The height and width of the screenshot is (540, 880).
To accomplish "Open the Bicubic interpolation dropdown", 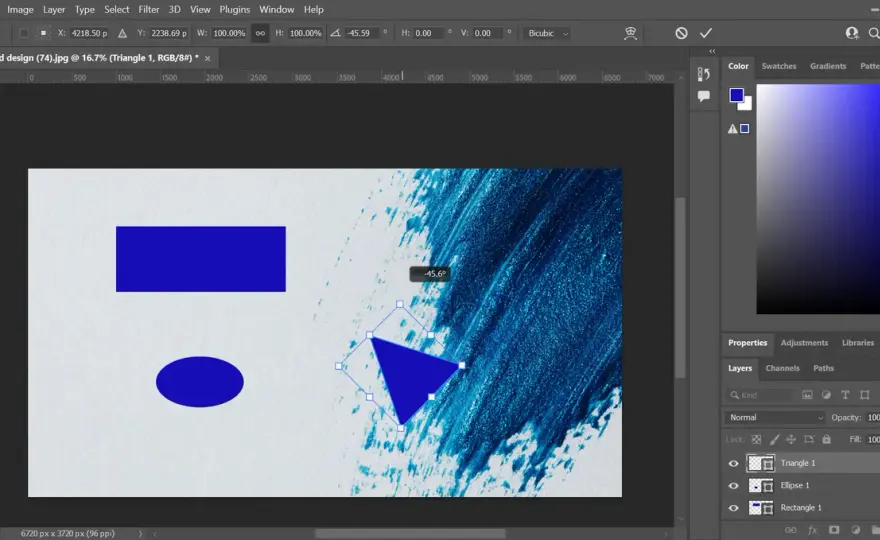I will pyautogui.click(x=548, y=33).
